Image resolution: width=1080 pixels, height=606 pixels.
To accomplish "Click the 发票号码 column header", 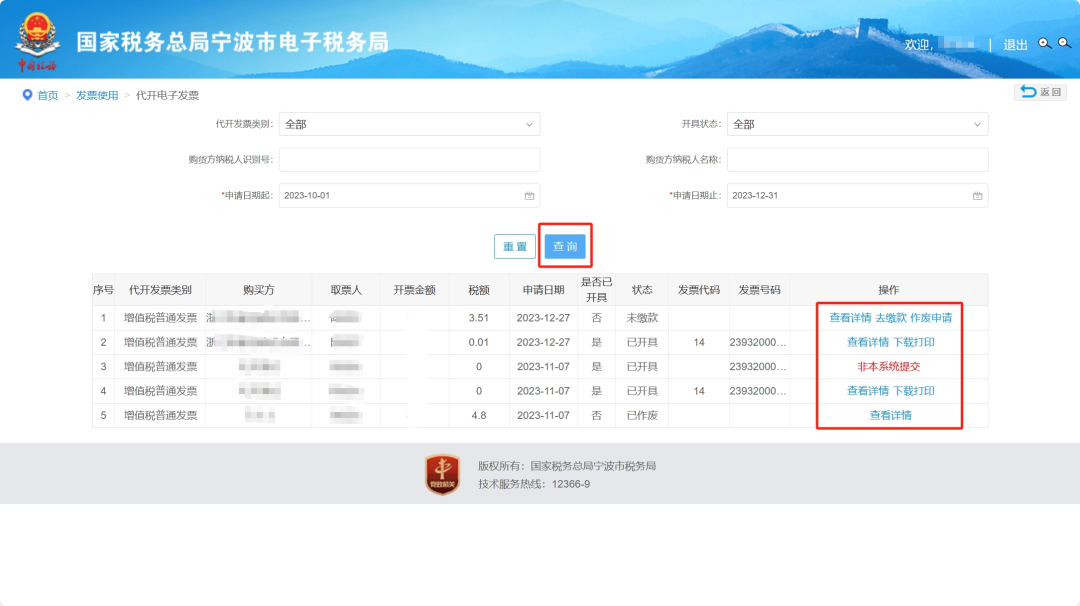I will 759,290.
